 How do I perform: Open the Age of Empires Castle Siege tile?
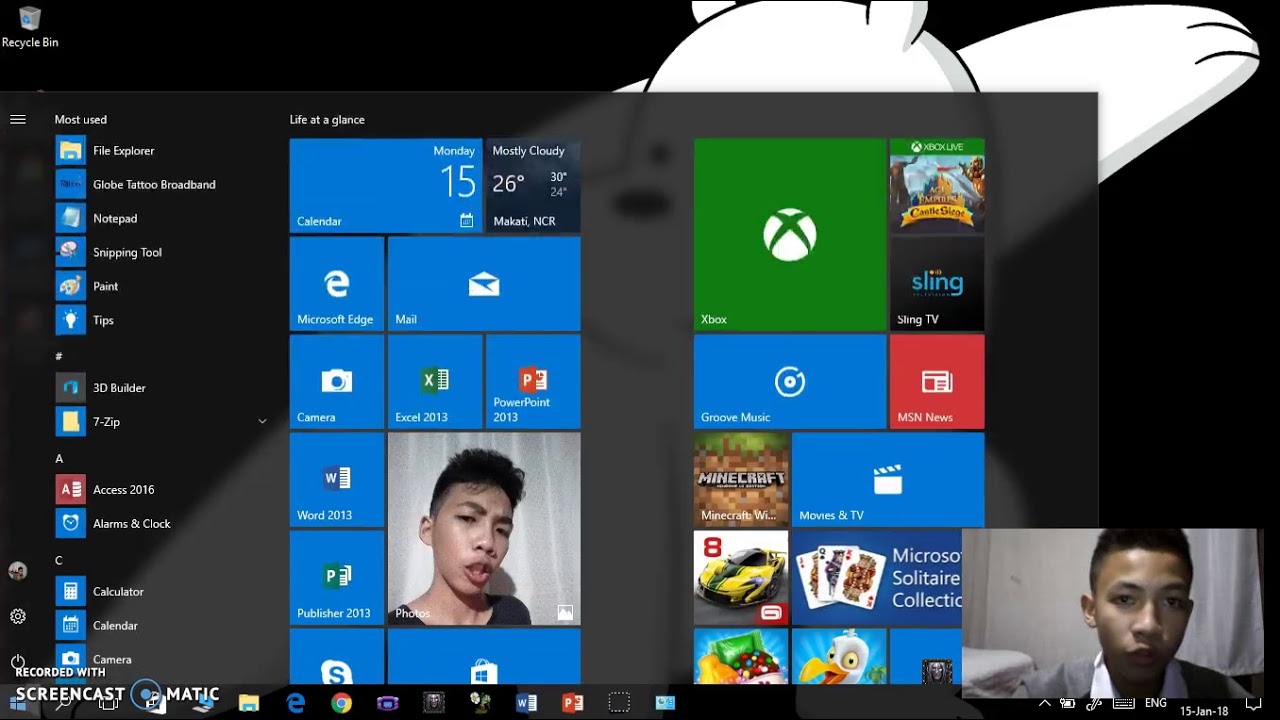(937, 186)
